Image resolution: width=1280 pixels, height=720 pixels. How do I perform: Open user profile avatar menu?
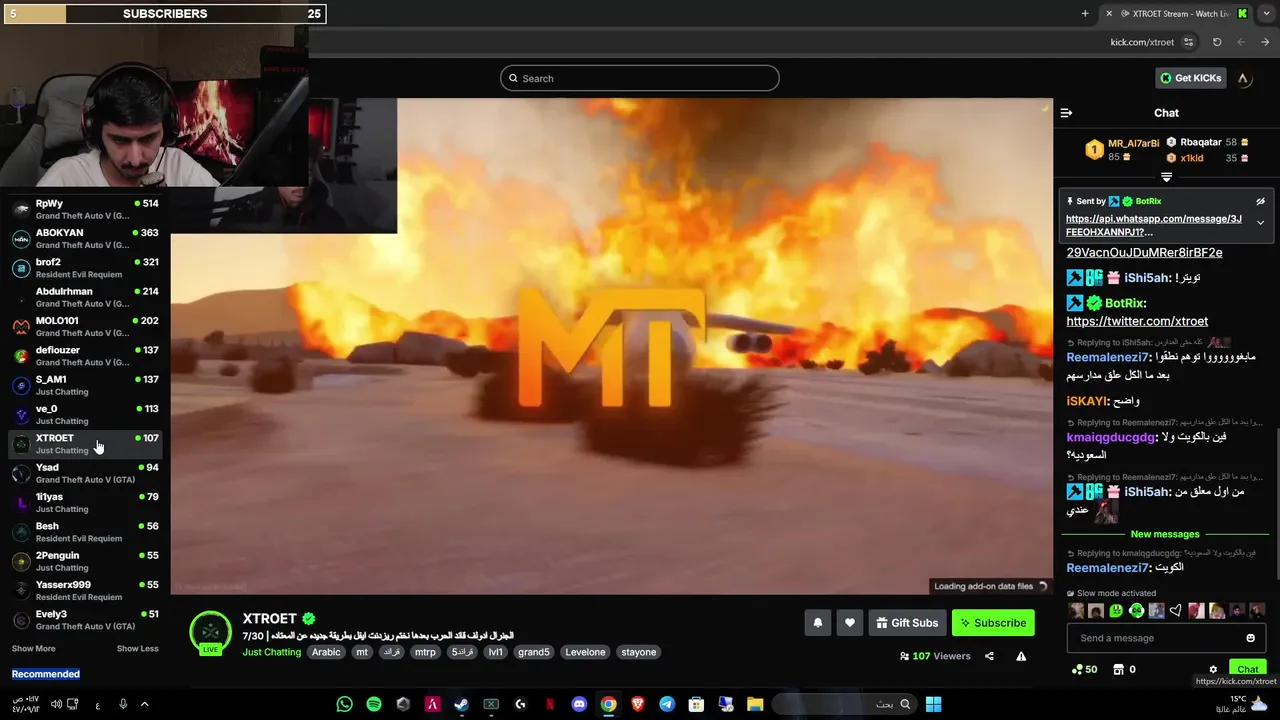[1243, 78]
